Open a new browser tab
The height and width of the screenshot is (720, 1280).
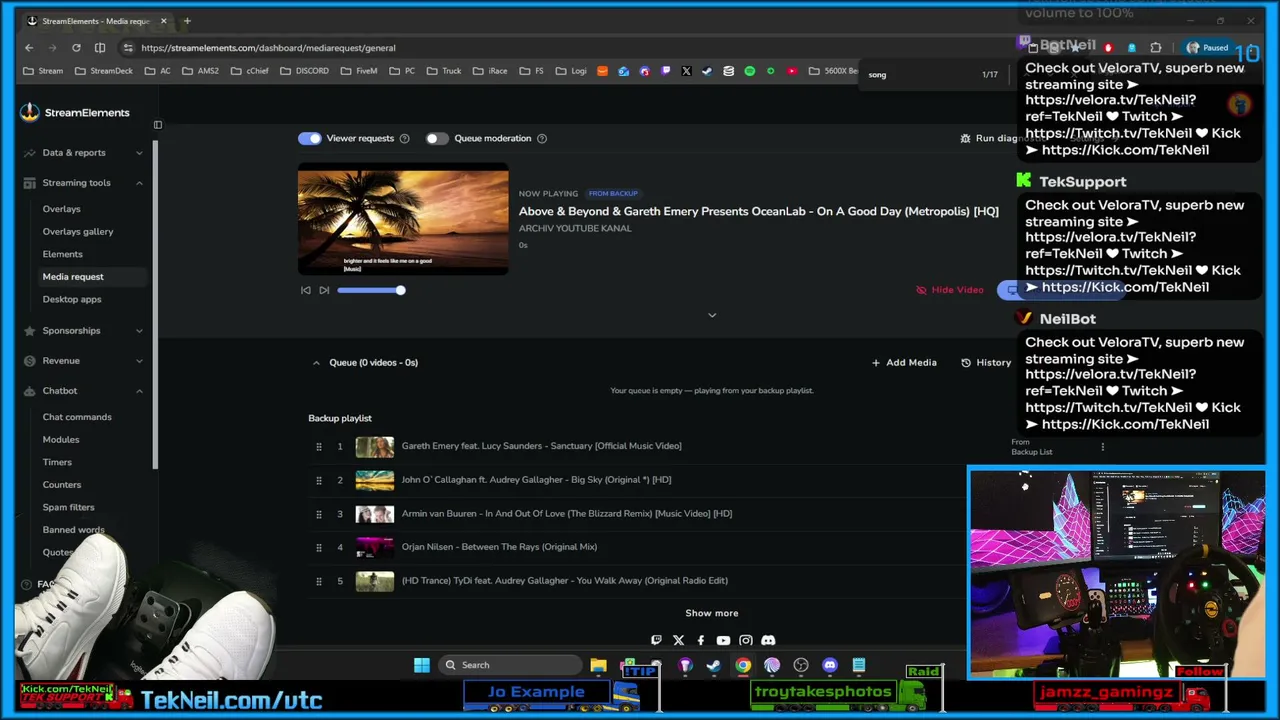(x=187, y=21)
